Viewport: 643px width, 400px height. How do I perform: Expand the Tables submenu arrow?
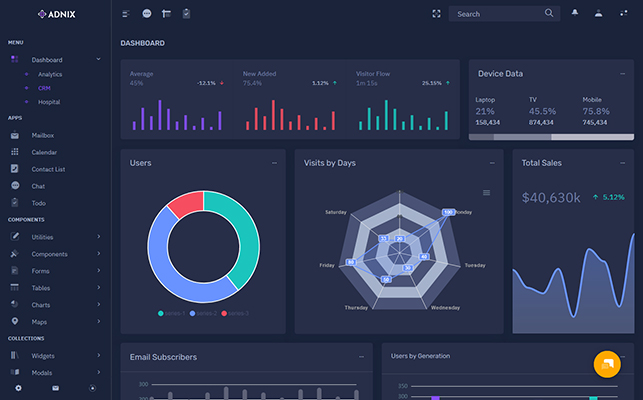[x=99, y=287]
